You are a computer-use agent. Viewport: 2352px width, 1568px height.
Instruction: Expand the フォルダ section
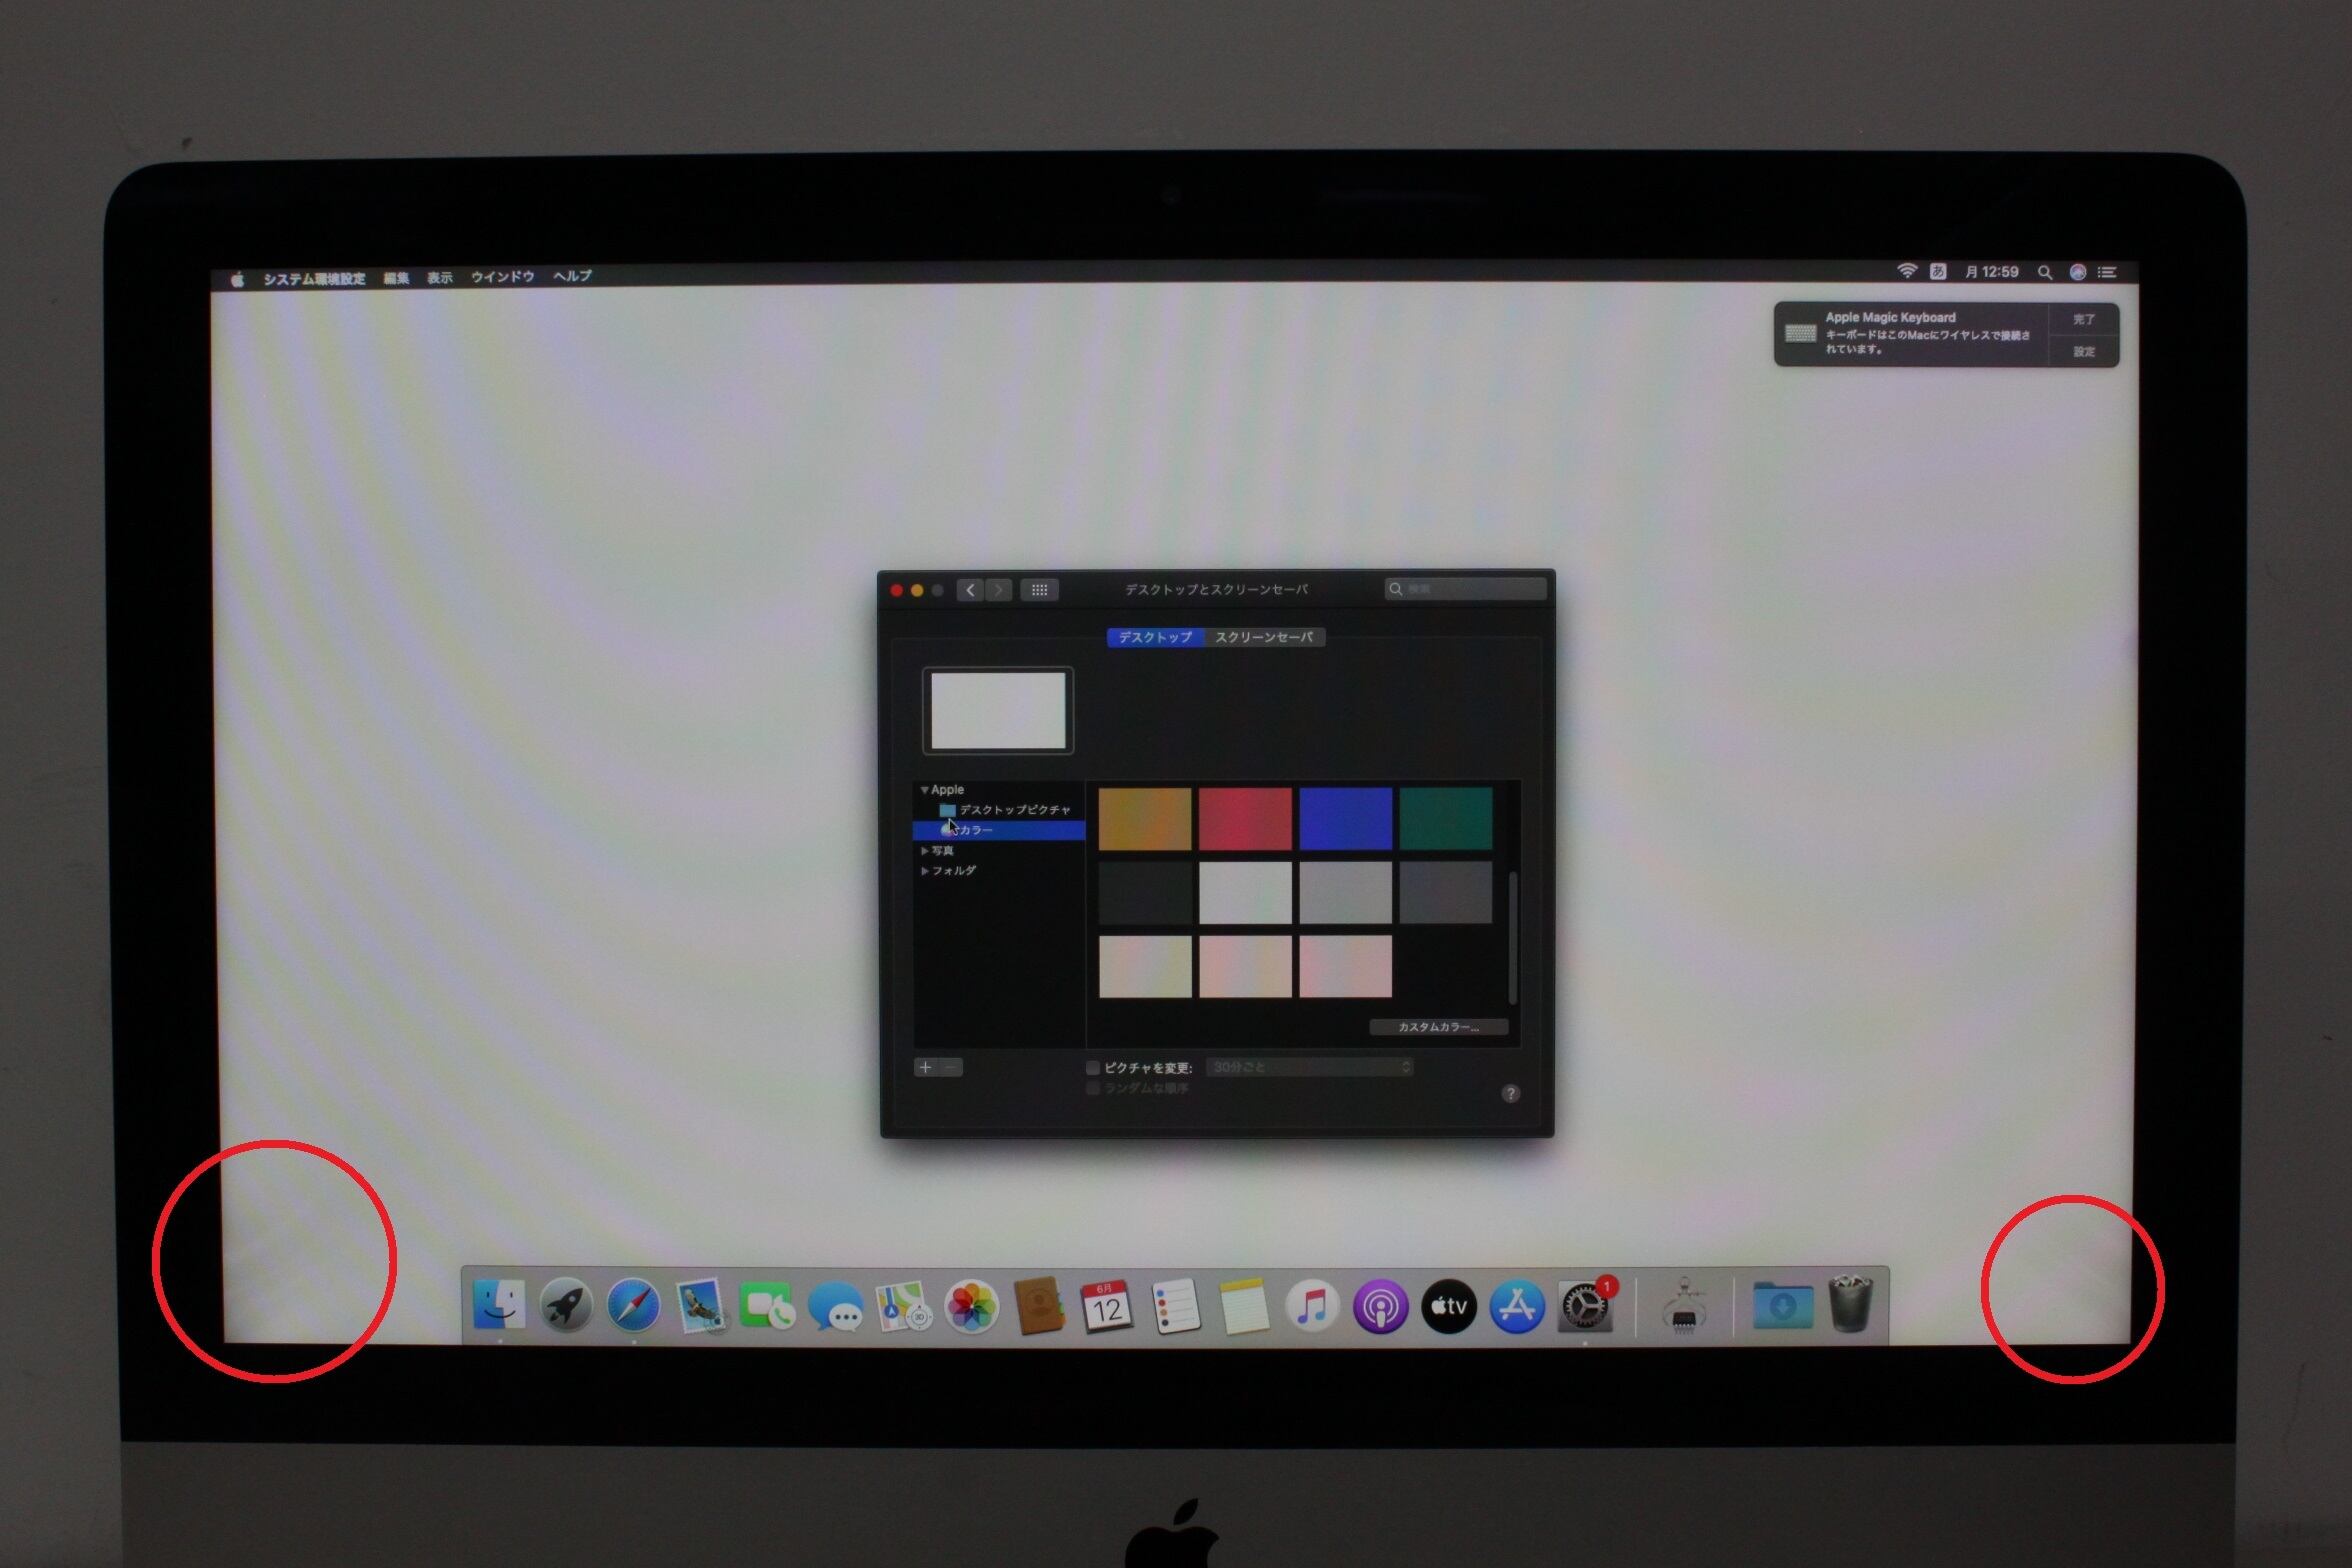coord(924,871)
